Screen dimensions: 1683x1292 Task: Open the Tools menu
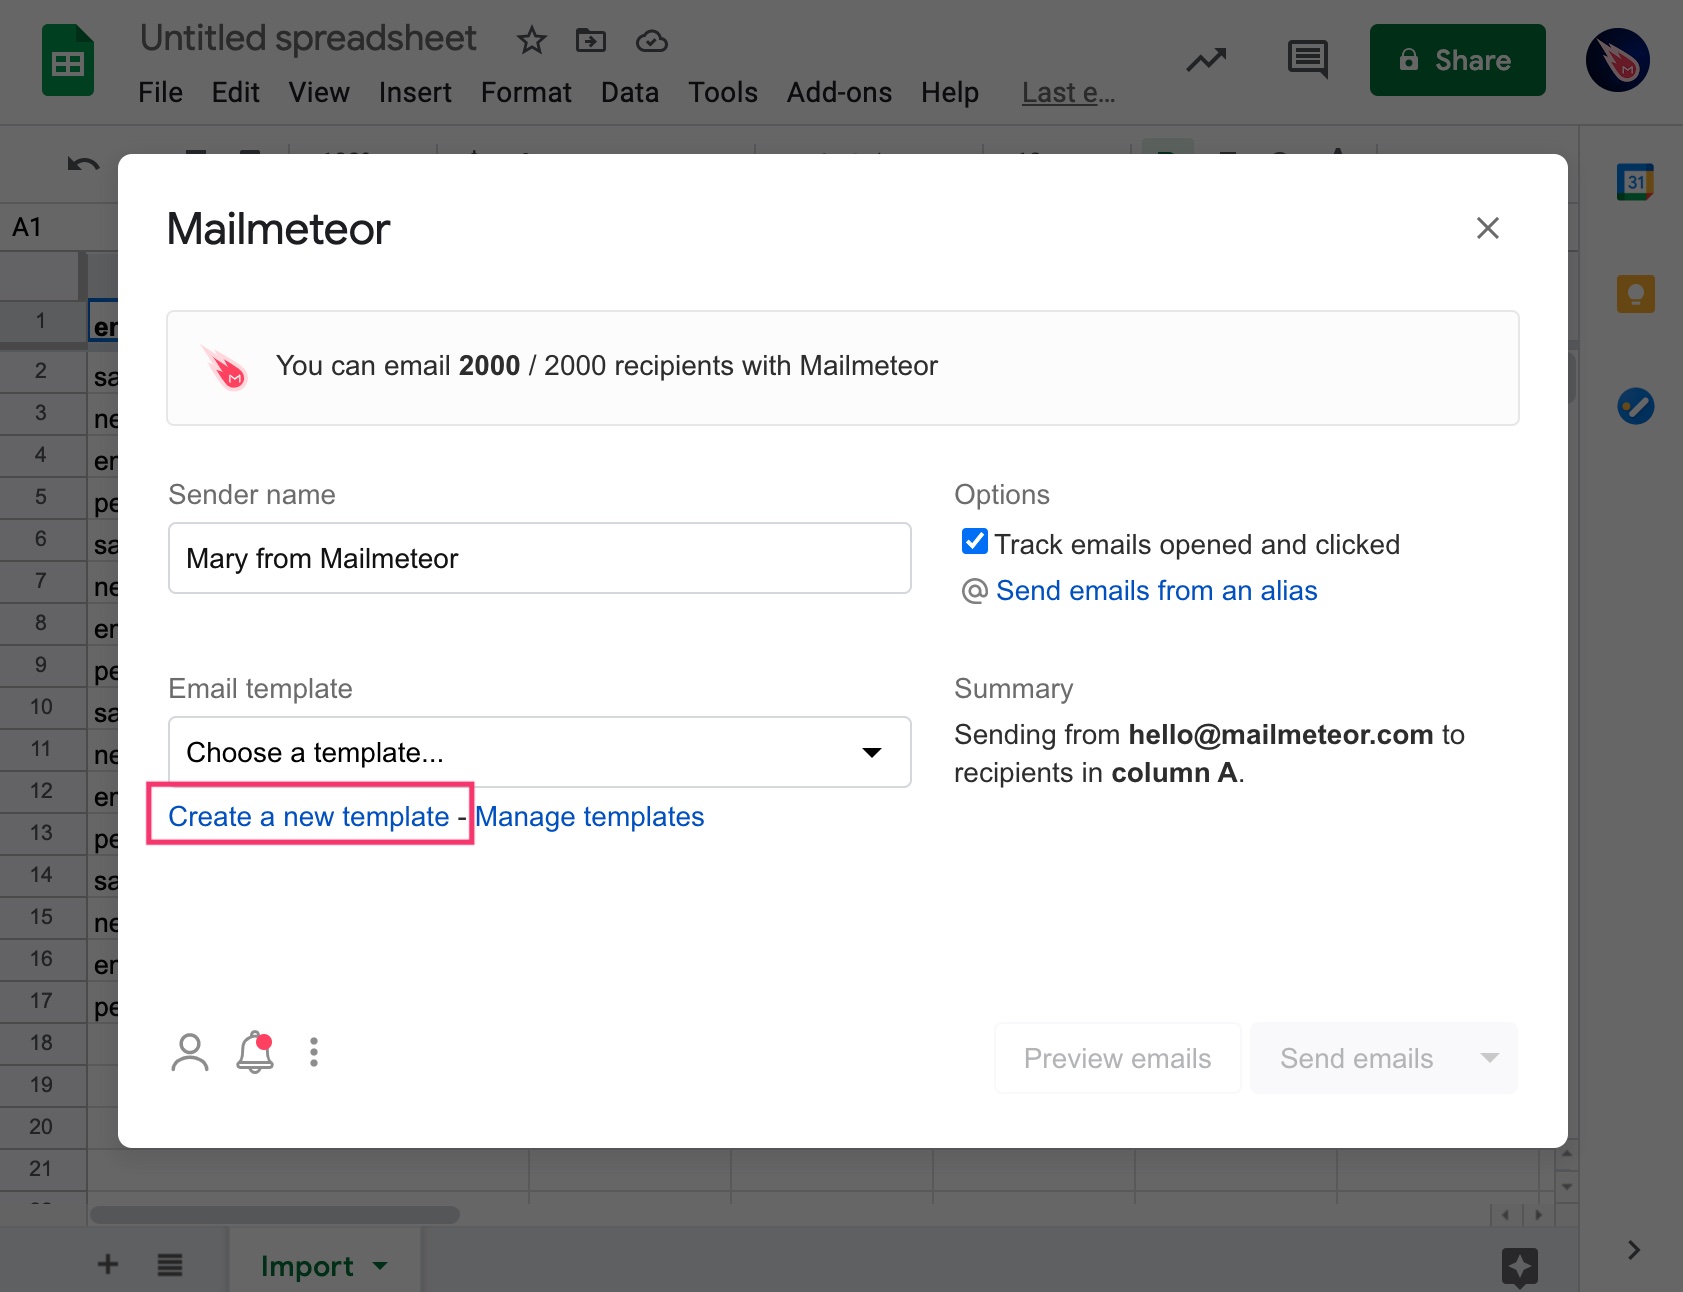coord(723,93)
